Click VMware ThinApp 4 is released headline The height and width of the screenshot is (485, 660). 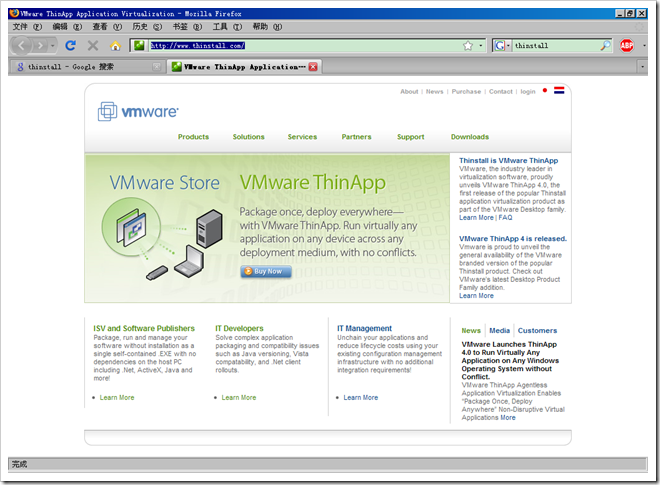click(x=513, y=239)
